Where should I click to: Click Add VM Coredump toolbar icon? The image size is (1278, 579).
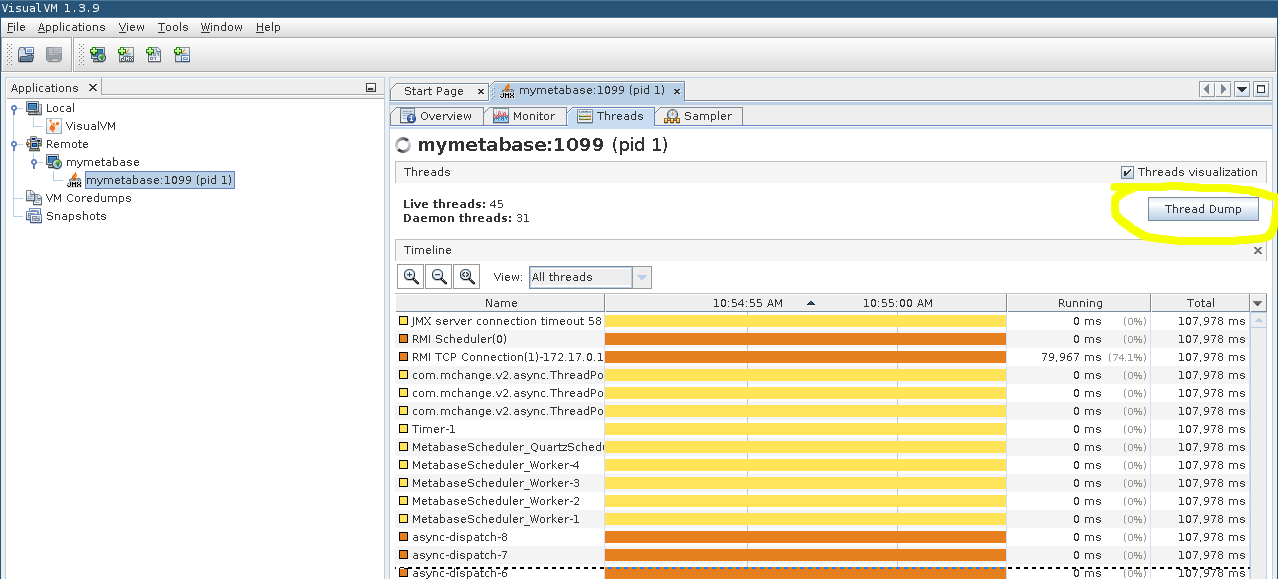click(154, 55)
